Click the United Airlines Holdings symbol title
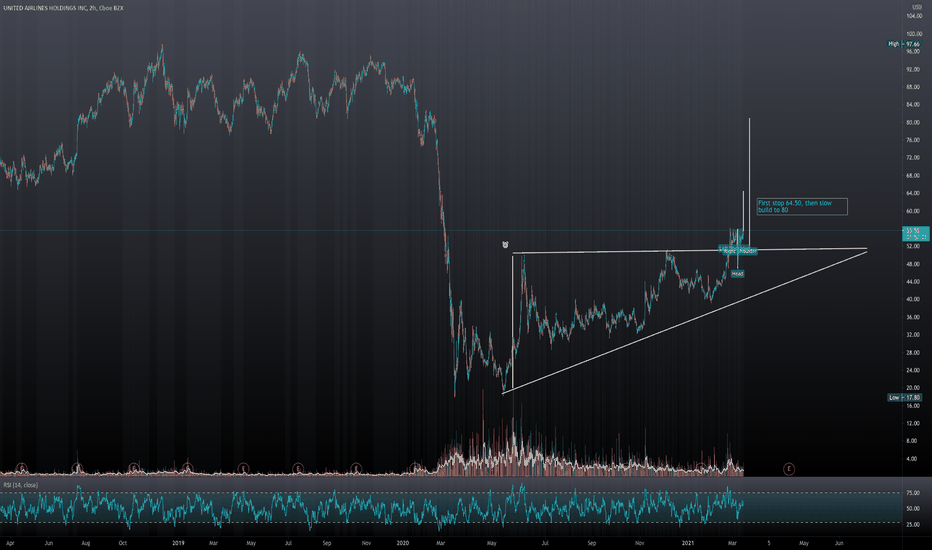The image size is (932, 550). 62,8
